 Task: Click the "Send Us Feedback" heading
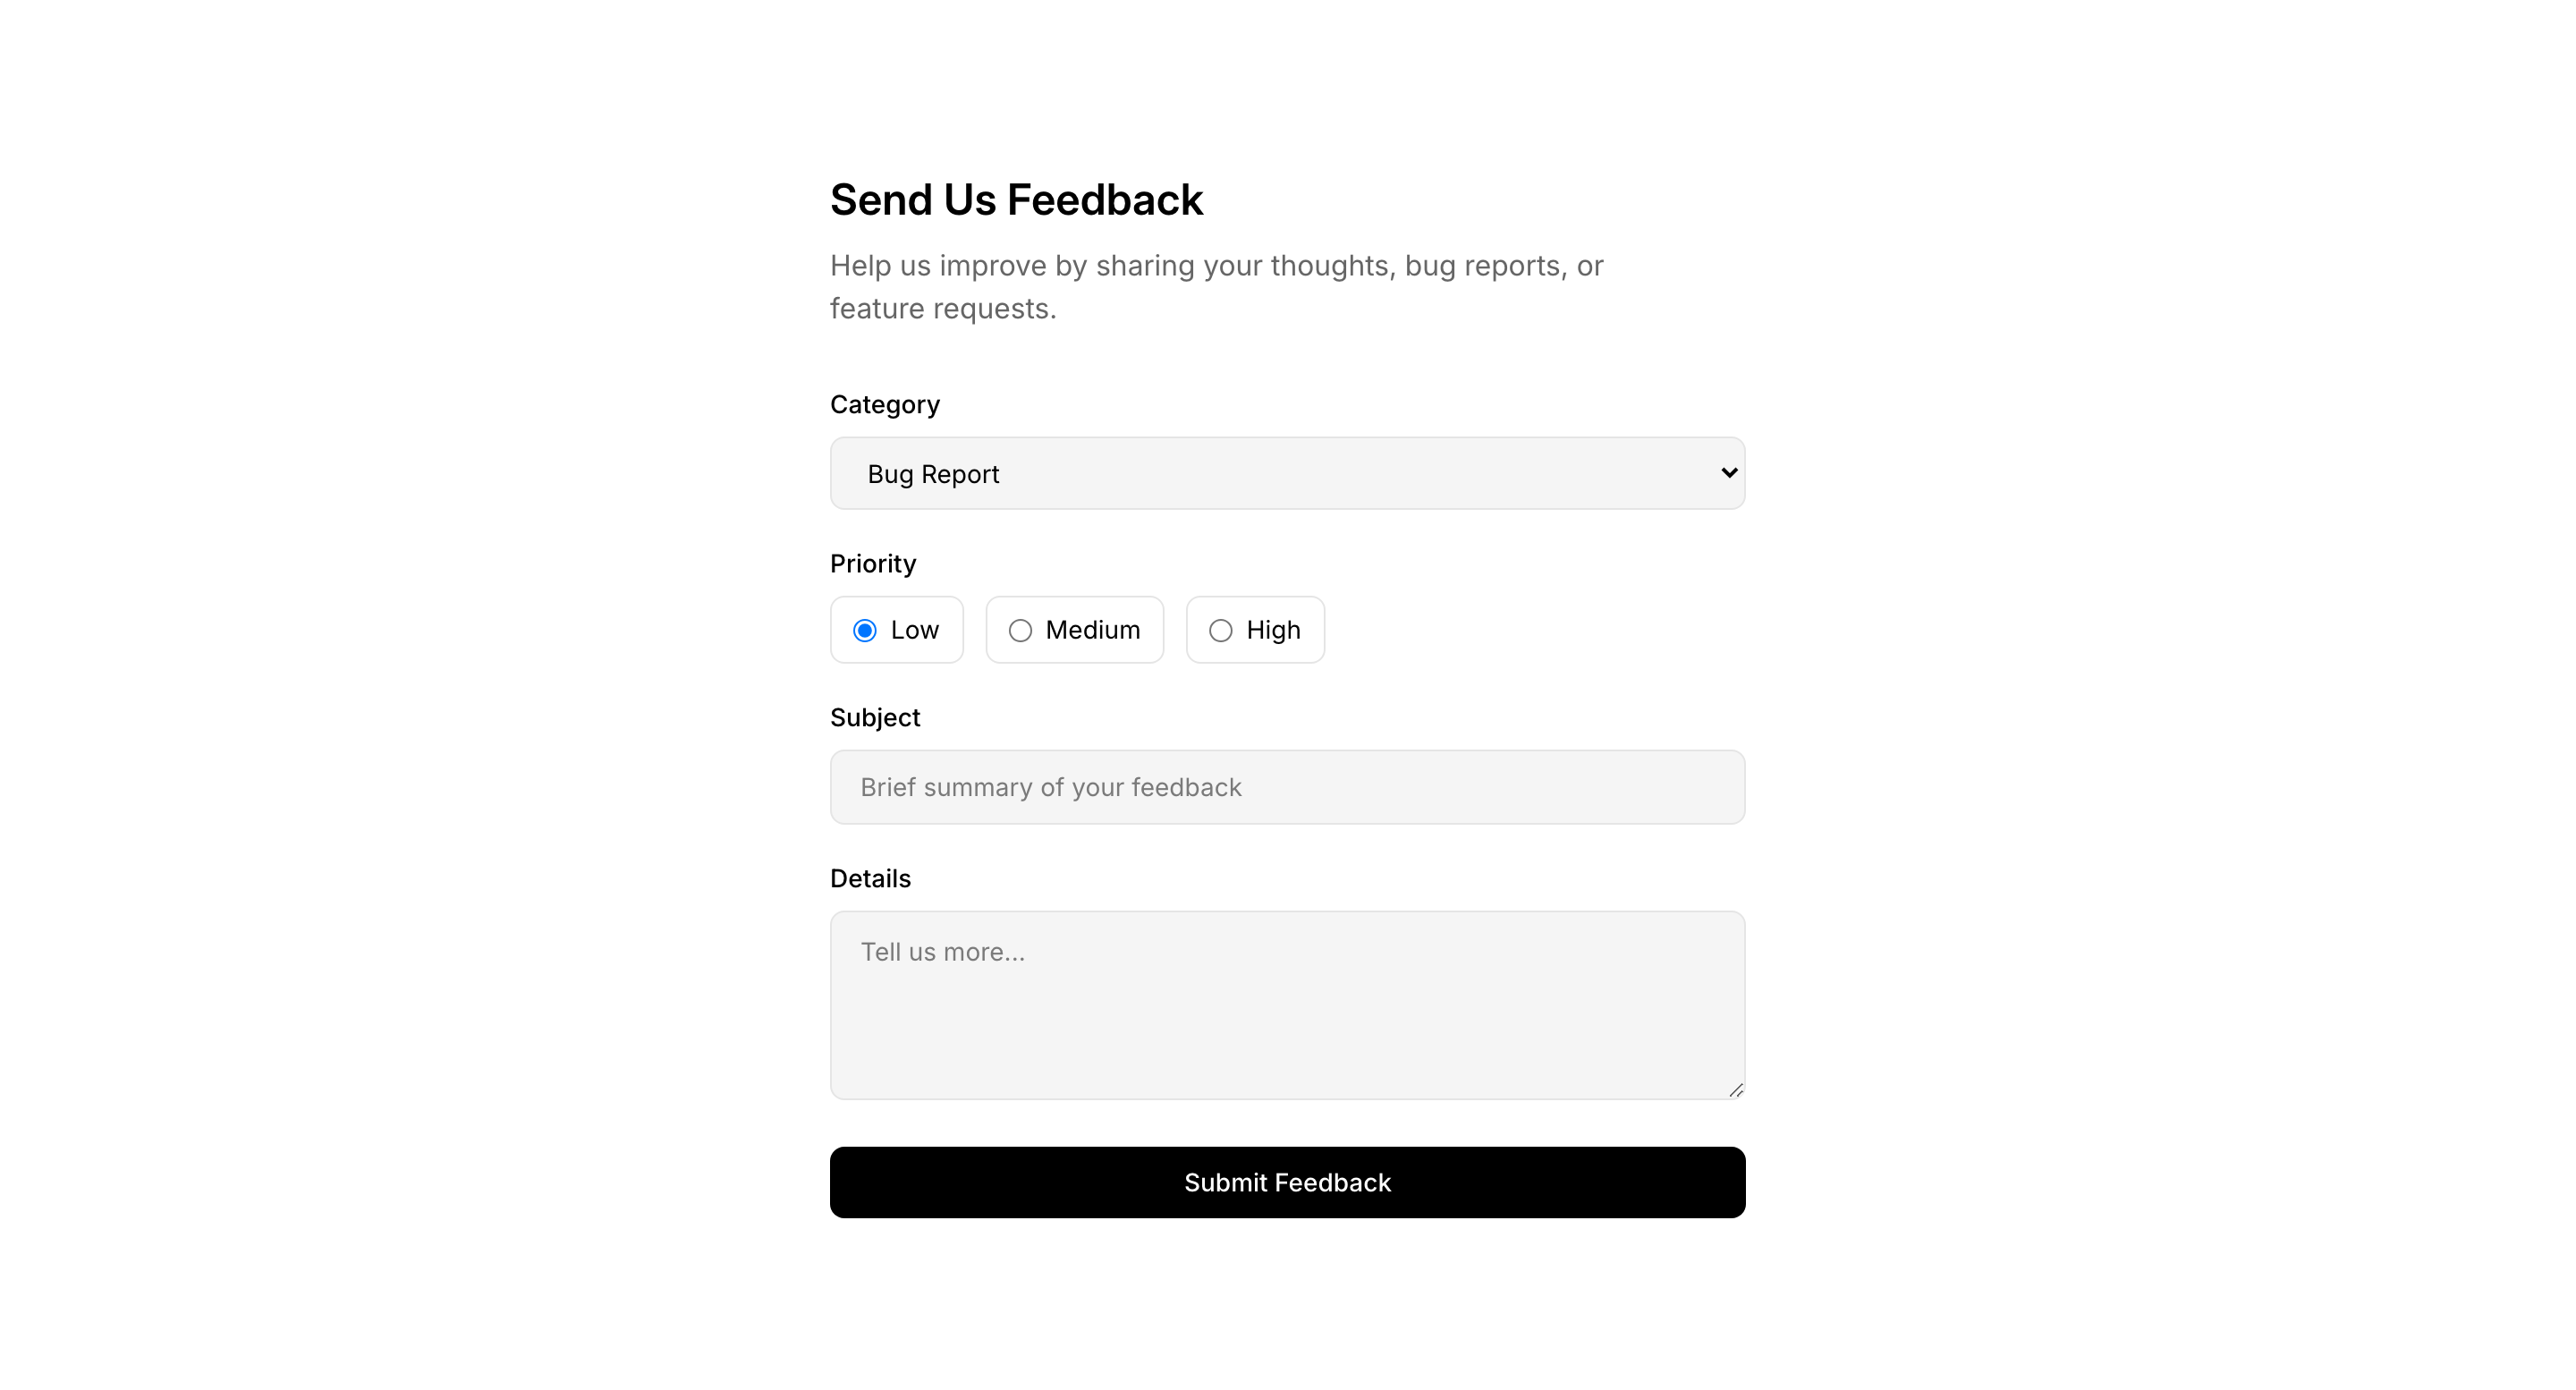point(1016,200)
